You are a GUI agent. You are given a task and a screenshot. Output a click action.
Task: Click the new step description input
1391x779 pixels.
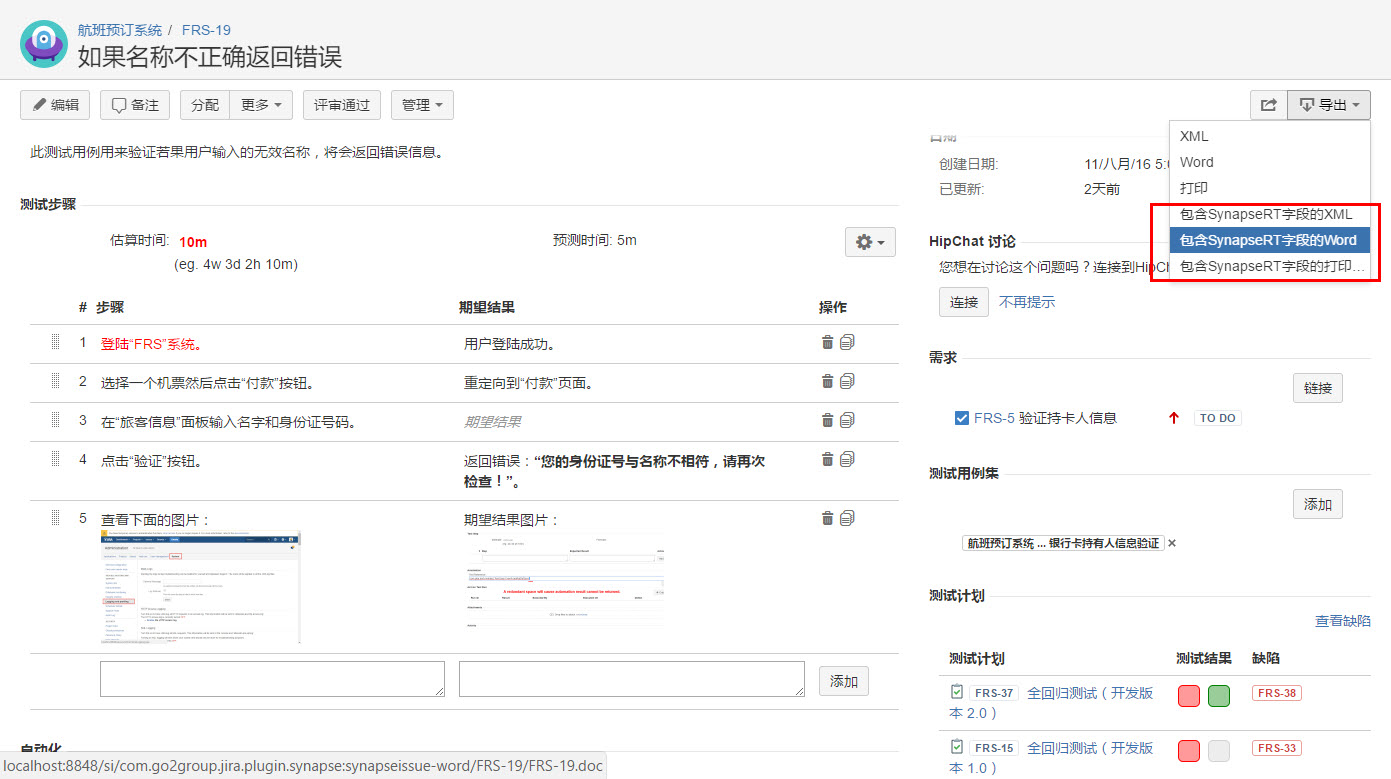tap(272, 678)
